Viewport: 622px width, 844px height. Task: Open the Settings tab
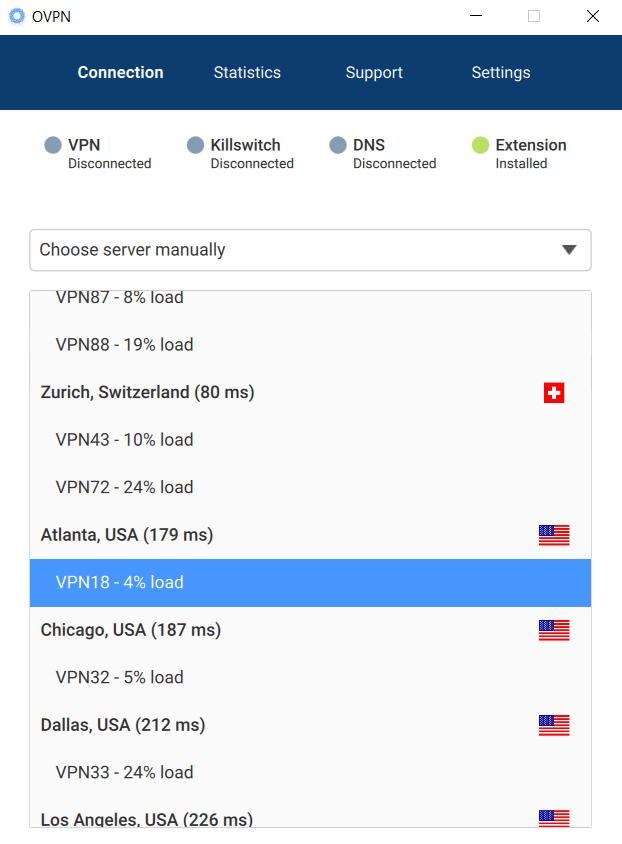[500, 72]
